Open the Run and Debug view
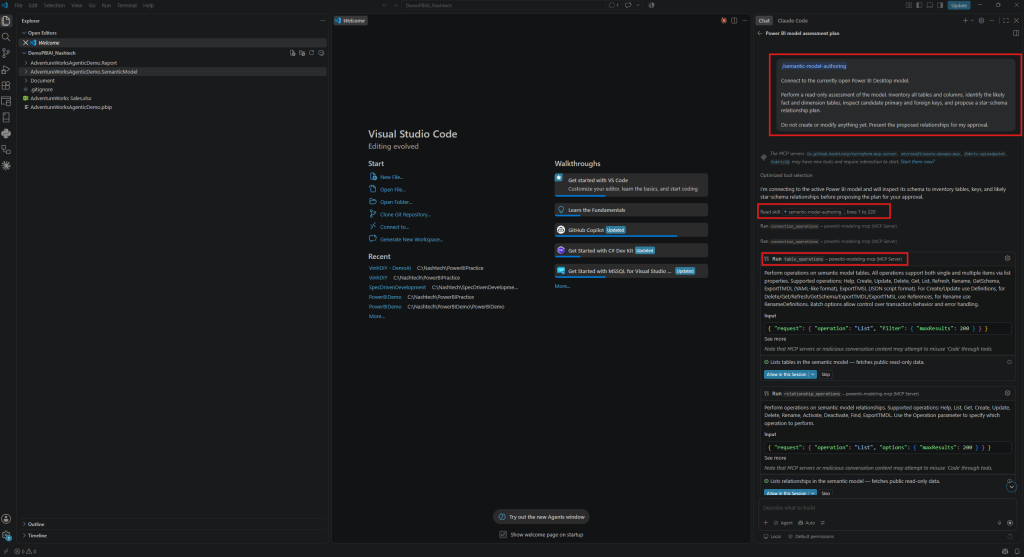 tap(6, 69)
